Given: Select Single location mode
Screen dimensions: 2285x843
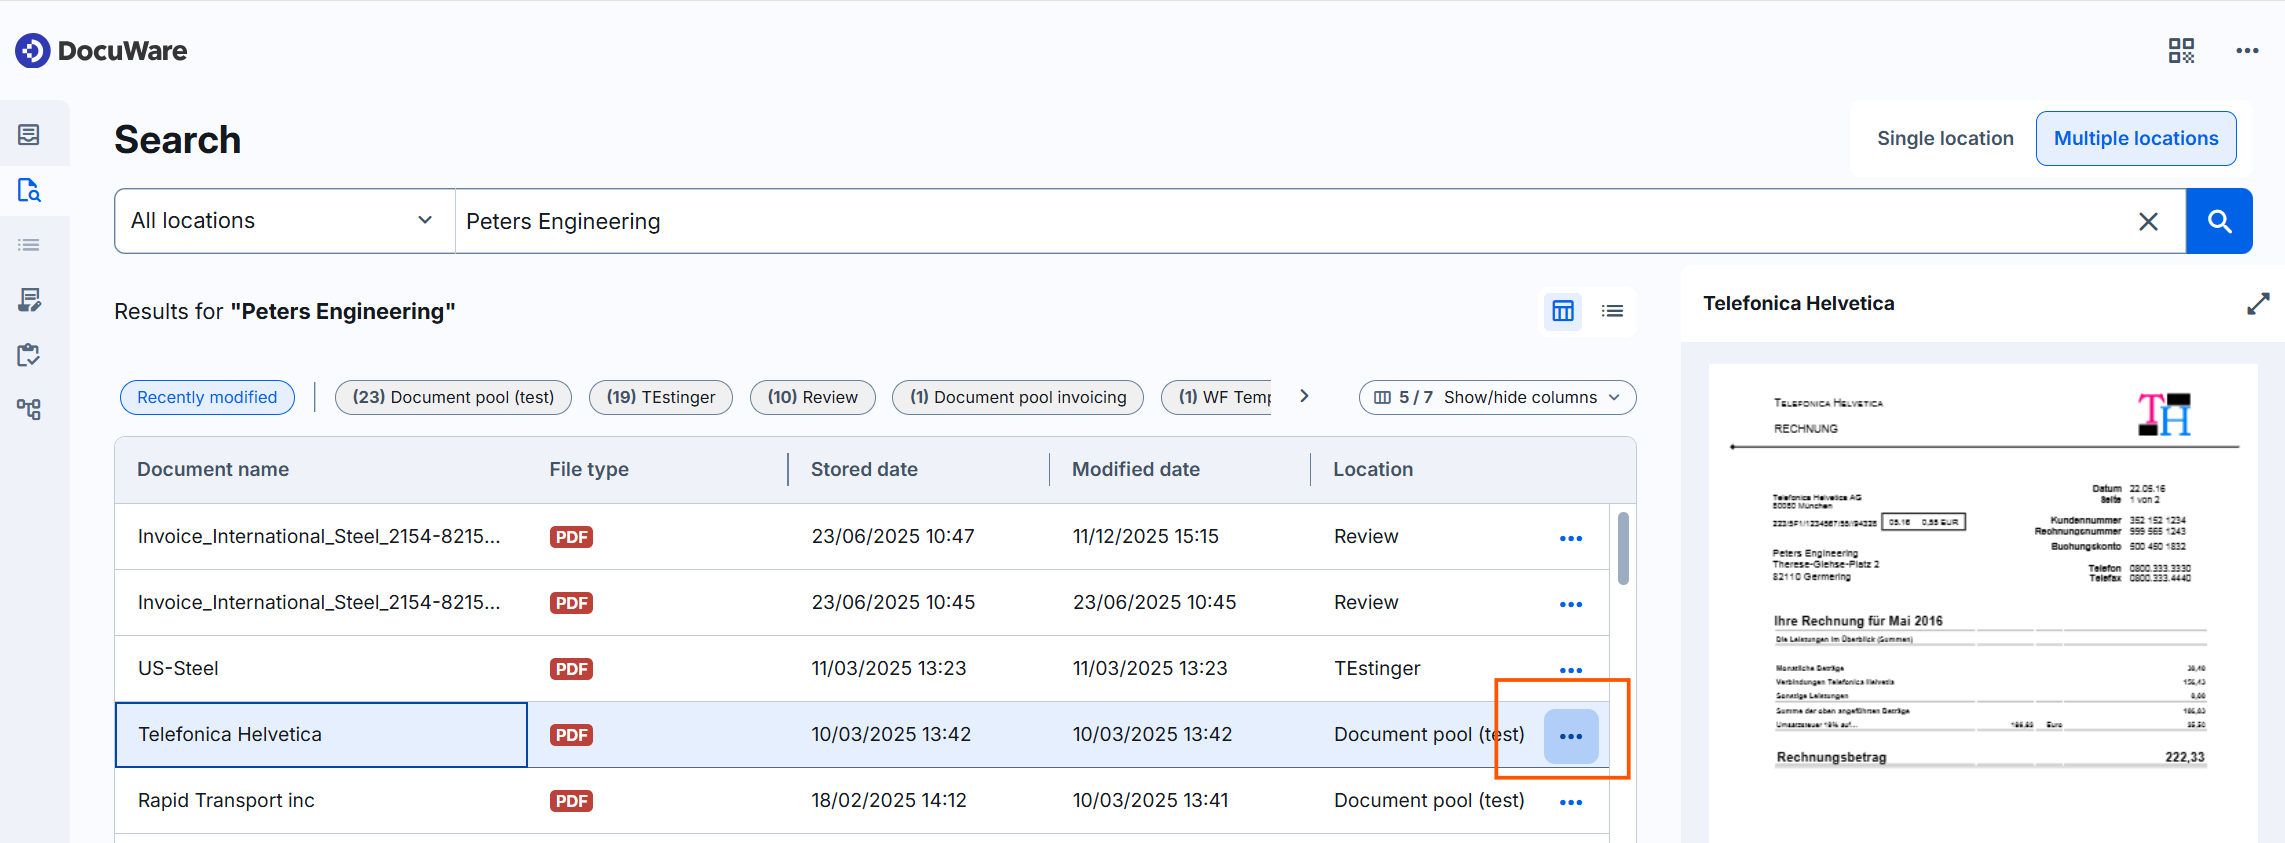Looking at the screenshot, I should tap(1945, 139).
